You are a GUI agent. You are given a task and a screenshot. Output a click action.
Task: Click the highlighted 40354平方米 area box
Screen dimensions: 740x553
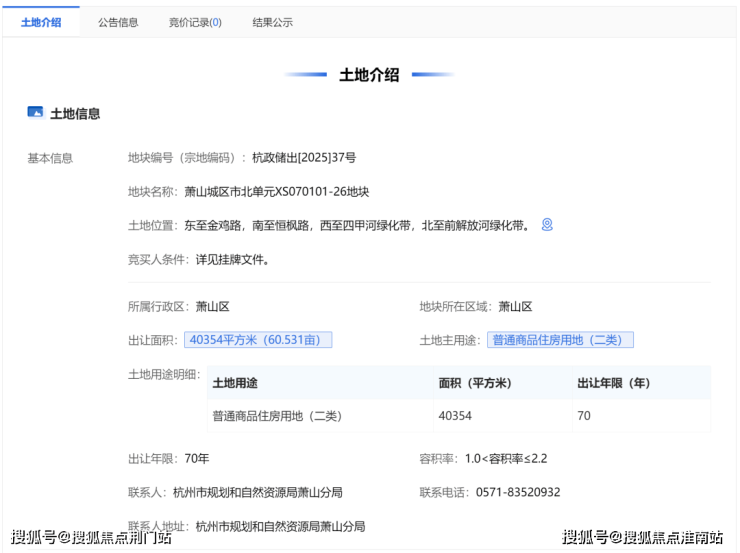[x=257, y=340]
